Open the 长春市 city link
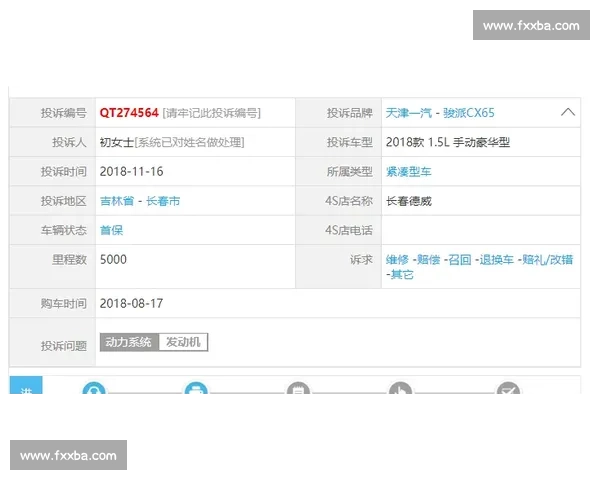Viewport: 600px width, 480px height. pyautogui.click(x=163, y=201)
